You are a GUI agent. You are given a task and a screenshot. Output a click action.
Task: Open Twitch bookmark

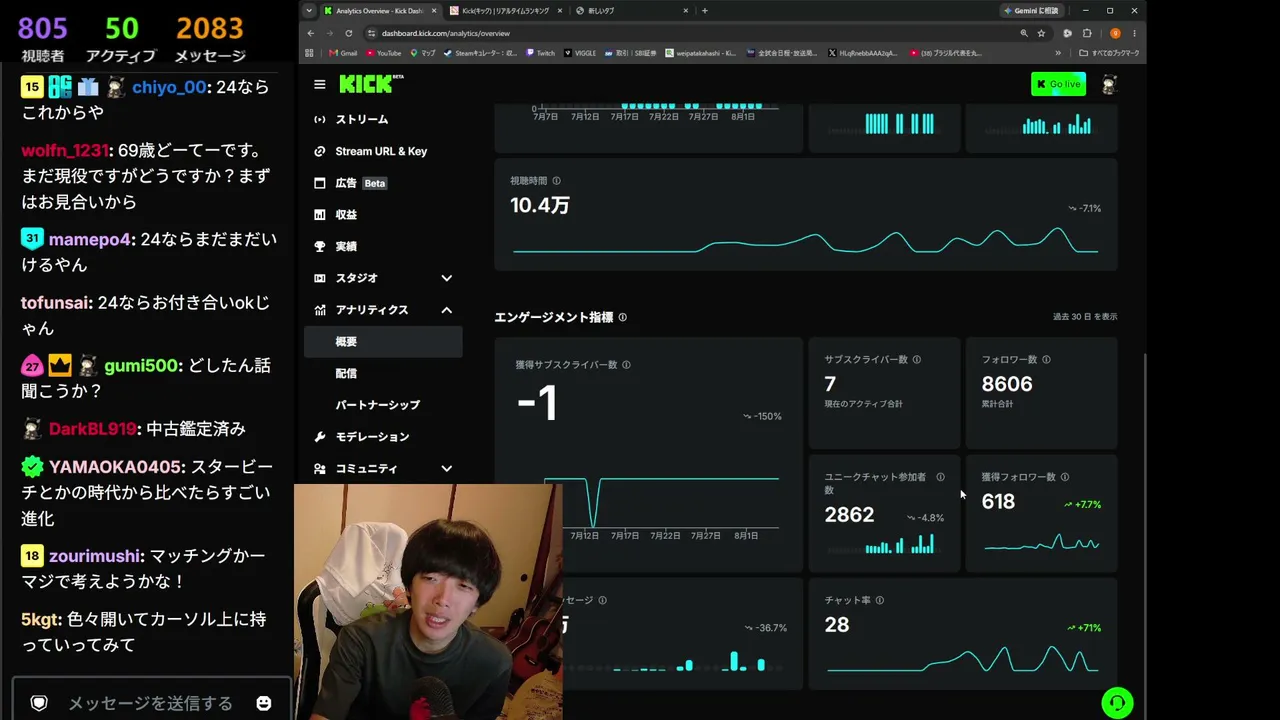540,53
